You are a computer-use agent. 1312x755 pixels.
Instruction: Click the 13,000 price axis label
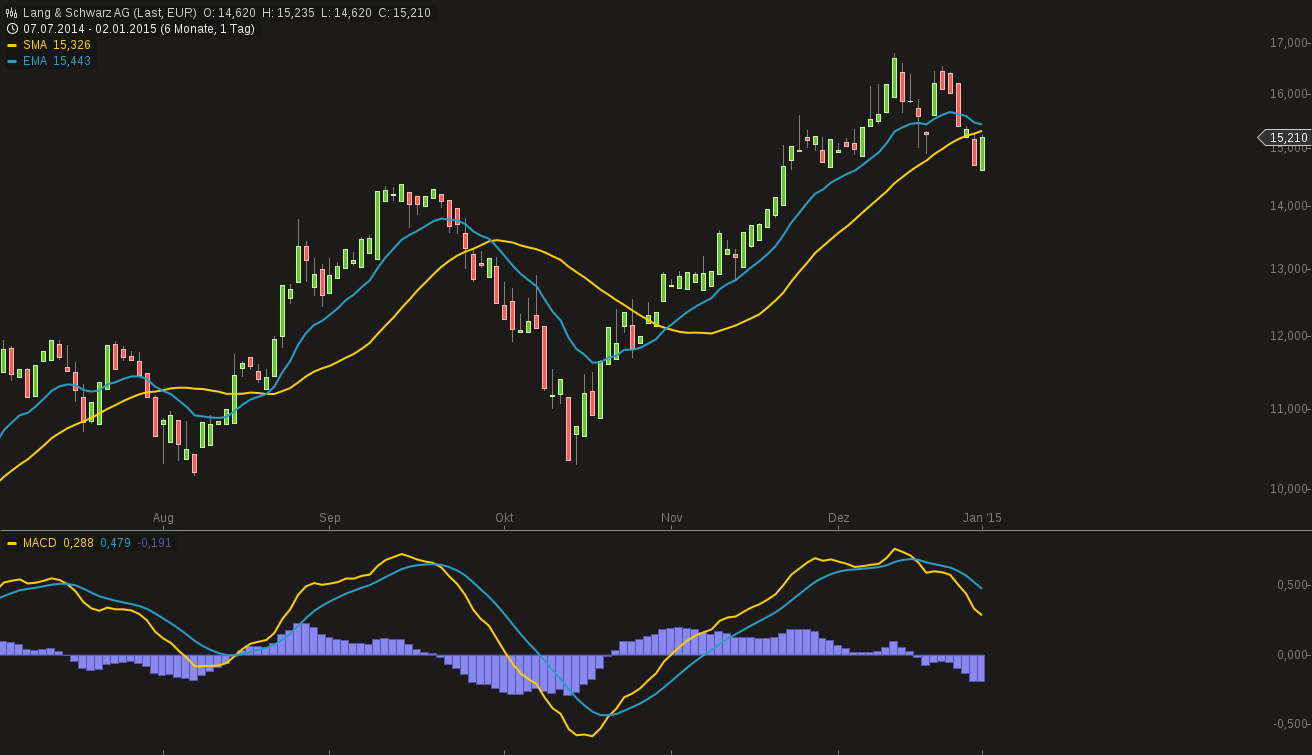coord(1287,269)
